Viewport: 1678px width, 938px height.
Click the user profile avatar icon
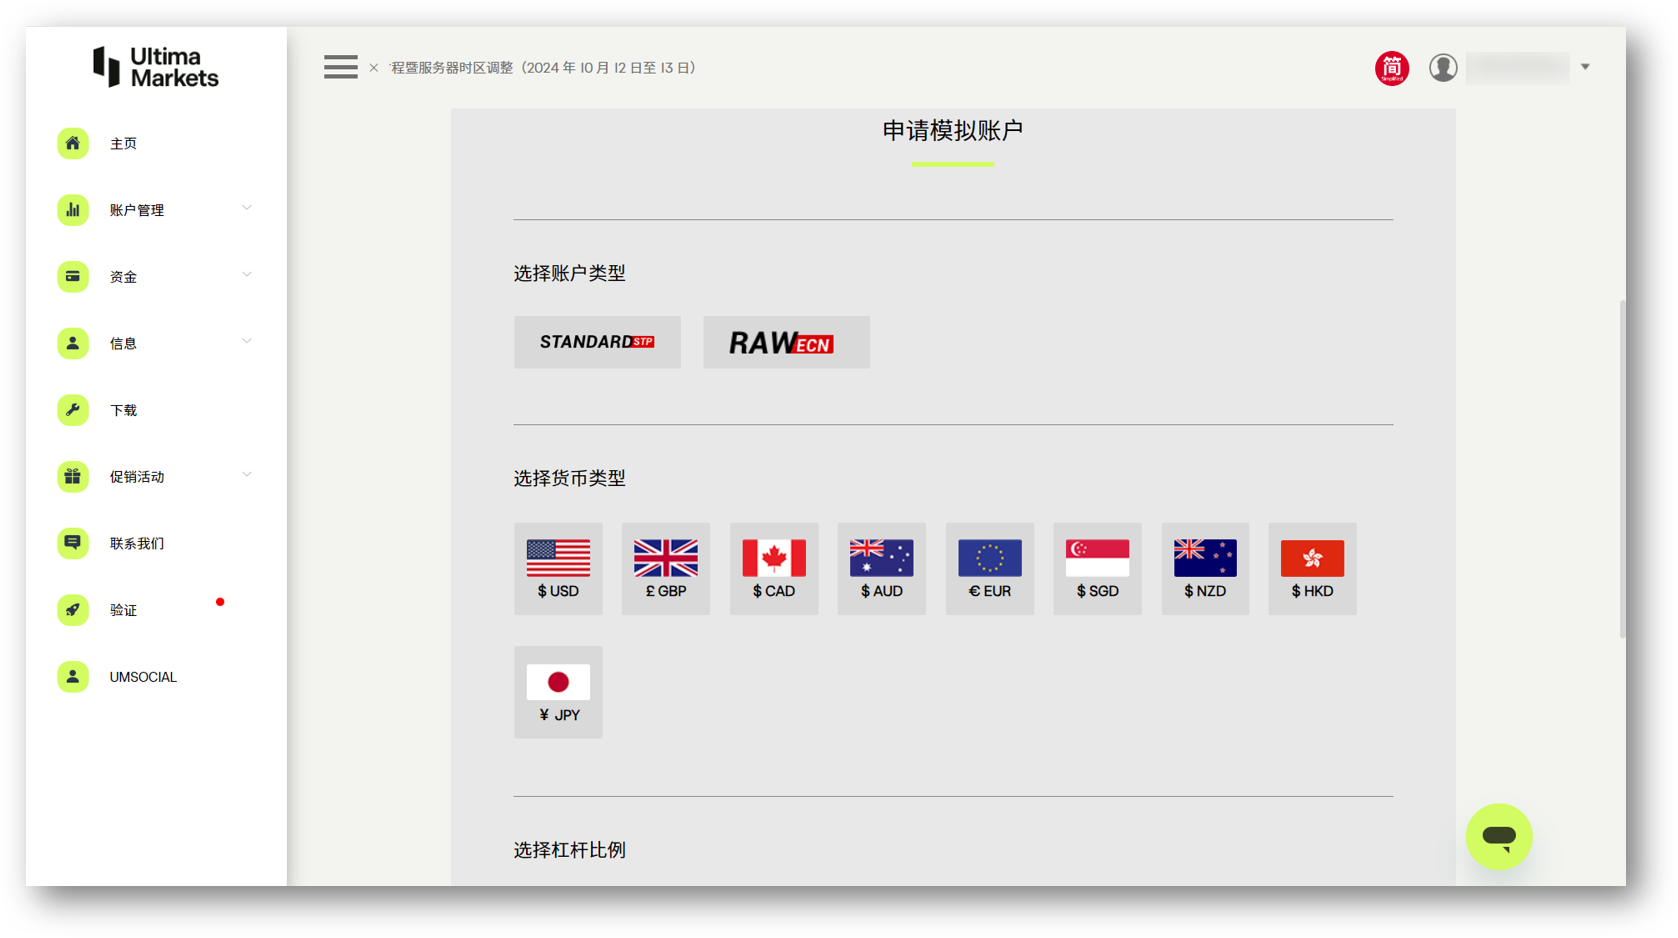1442,67
